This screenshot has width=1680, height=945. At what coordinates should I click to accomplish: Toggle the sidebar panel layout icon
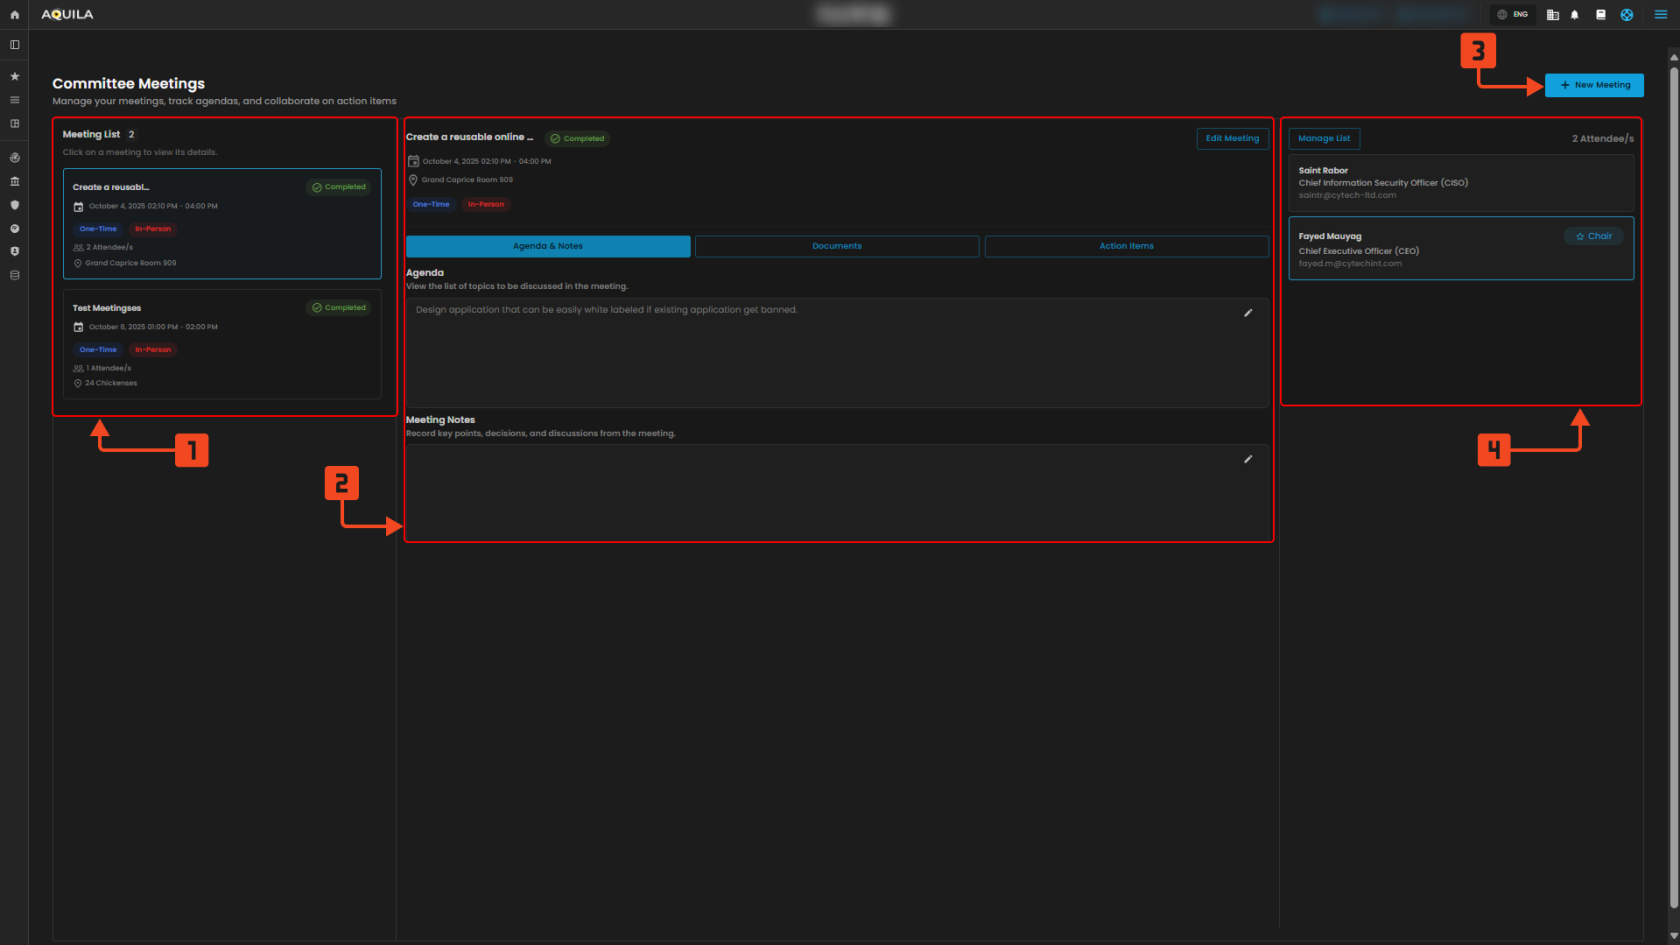pyautogui.click(x=14, y=45)
